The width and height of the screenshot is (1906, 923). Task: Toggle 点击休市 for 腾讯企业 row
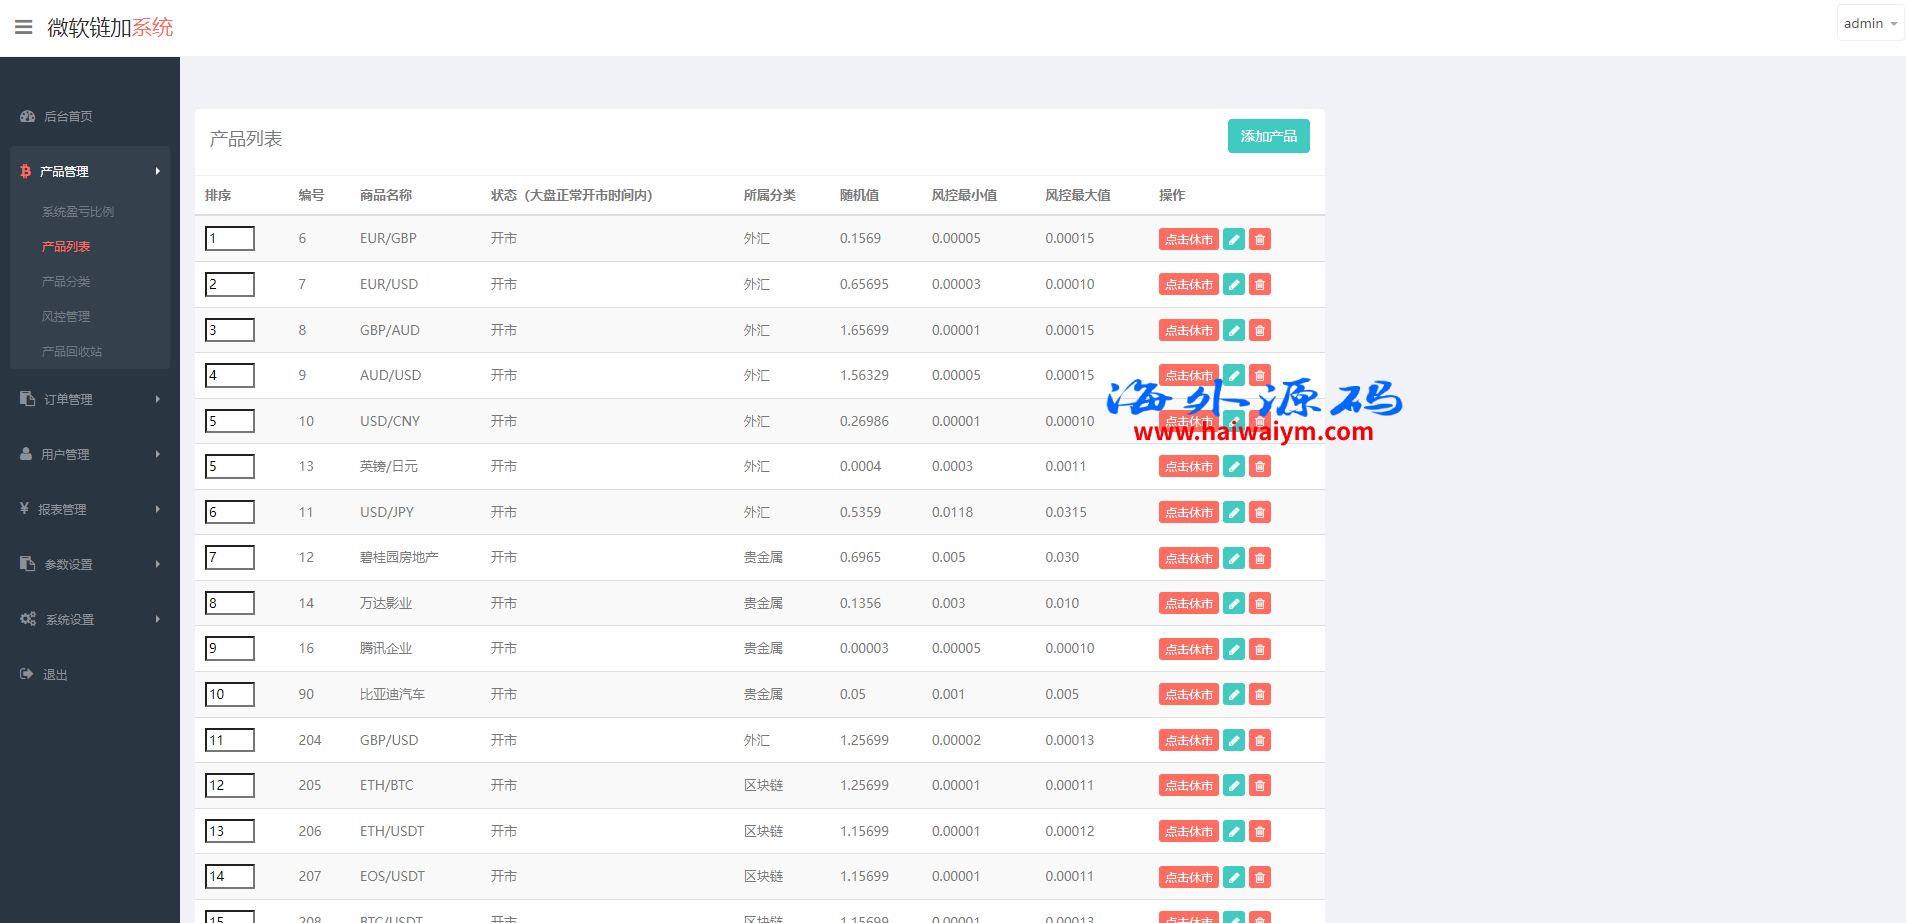[x=1188, y=650]
